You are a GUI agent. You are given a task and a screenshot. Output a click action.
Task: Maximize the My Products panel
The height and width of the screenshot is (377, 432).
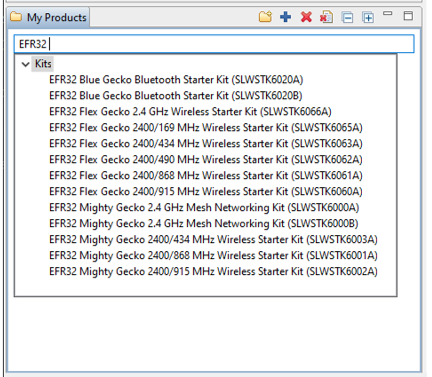tap(408, 16)
